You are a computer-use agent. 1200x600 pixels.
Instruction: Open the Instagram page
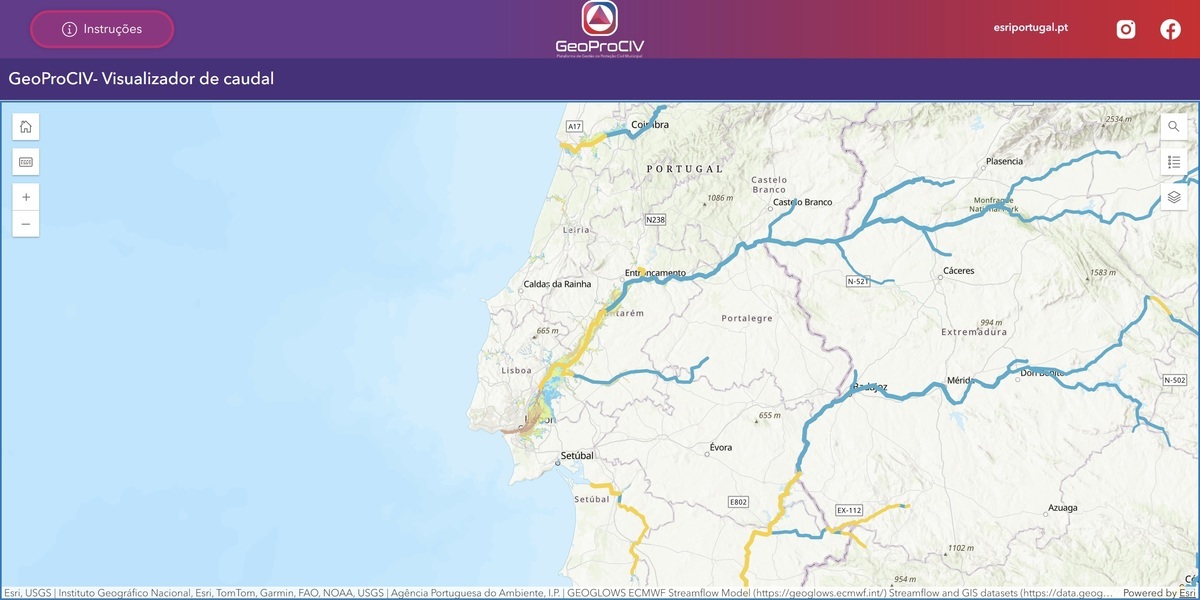tap(1126, 29)
